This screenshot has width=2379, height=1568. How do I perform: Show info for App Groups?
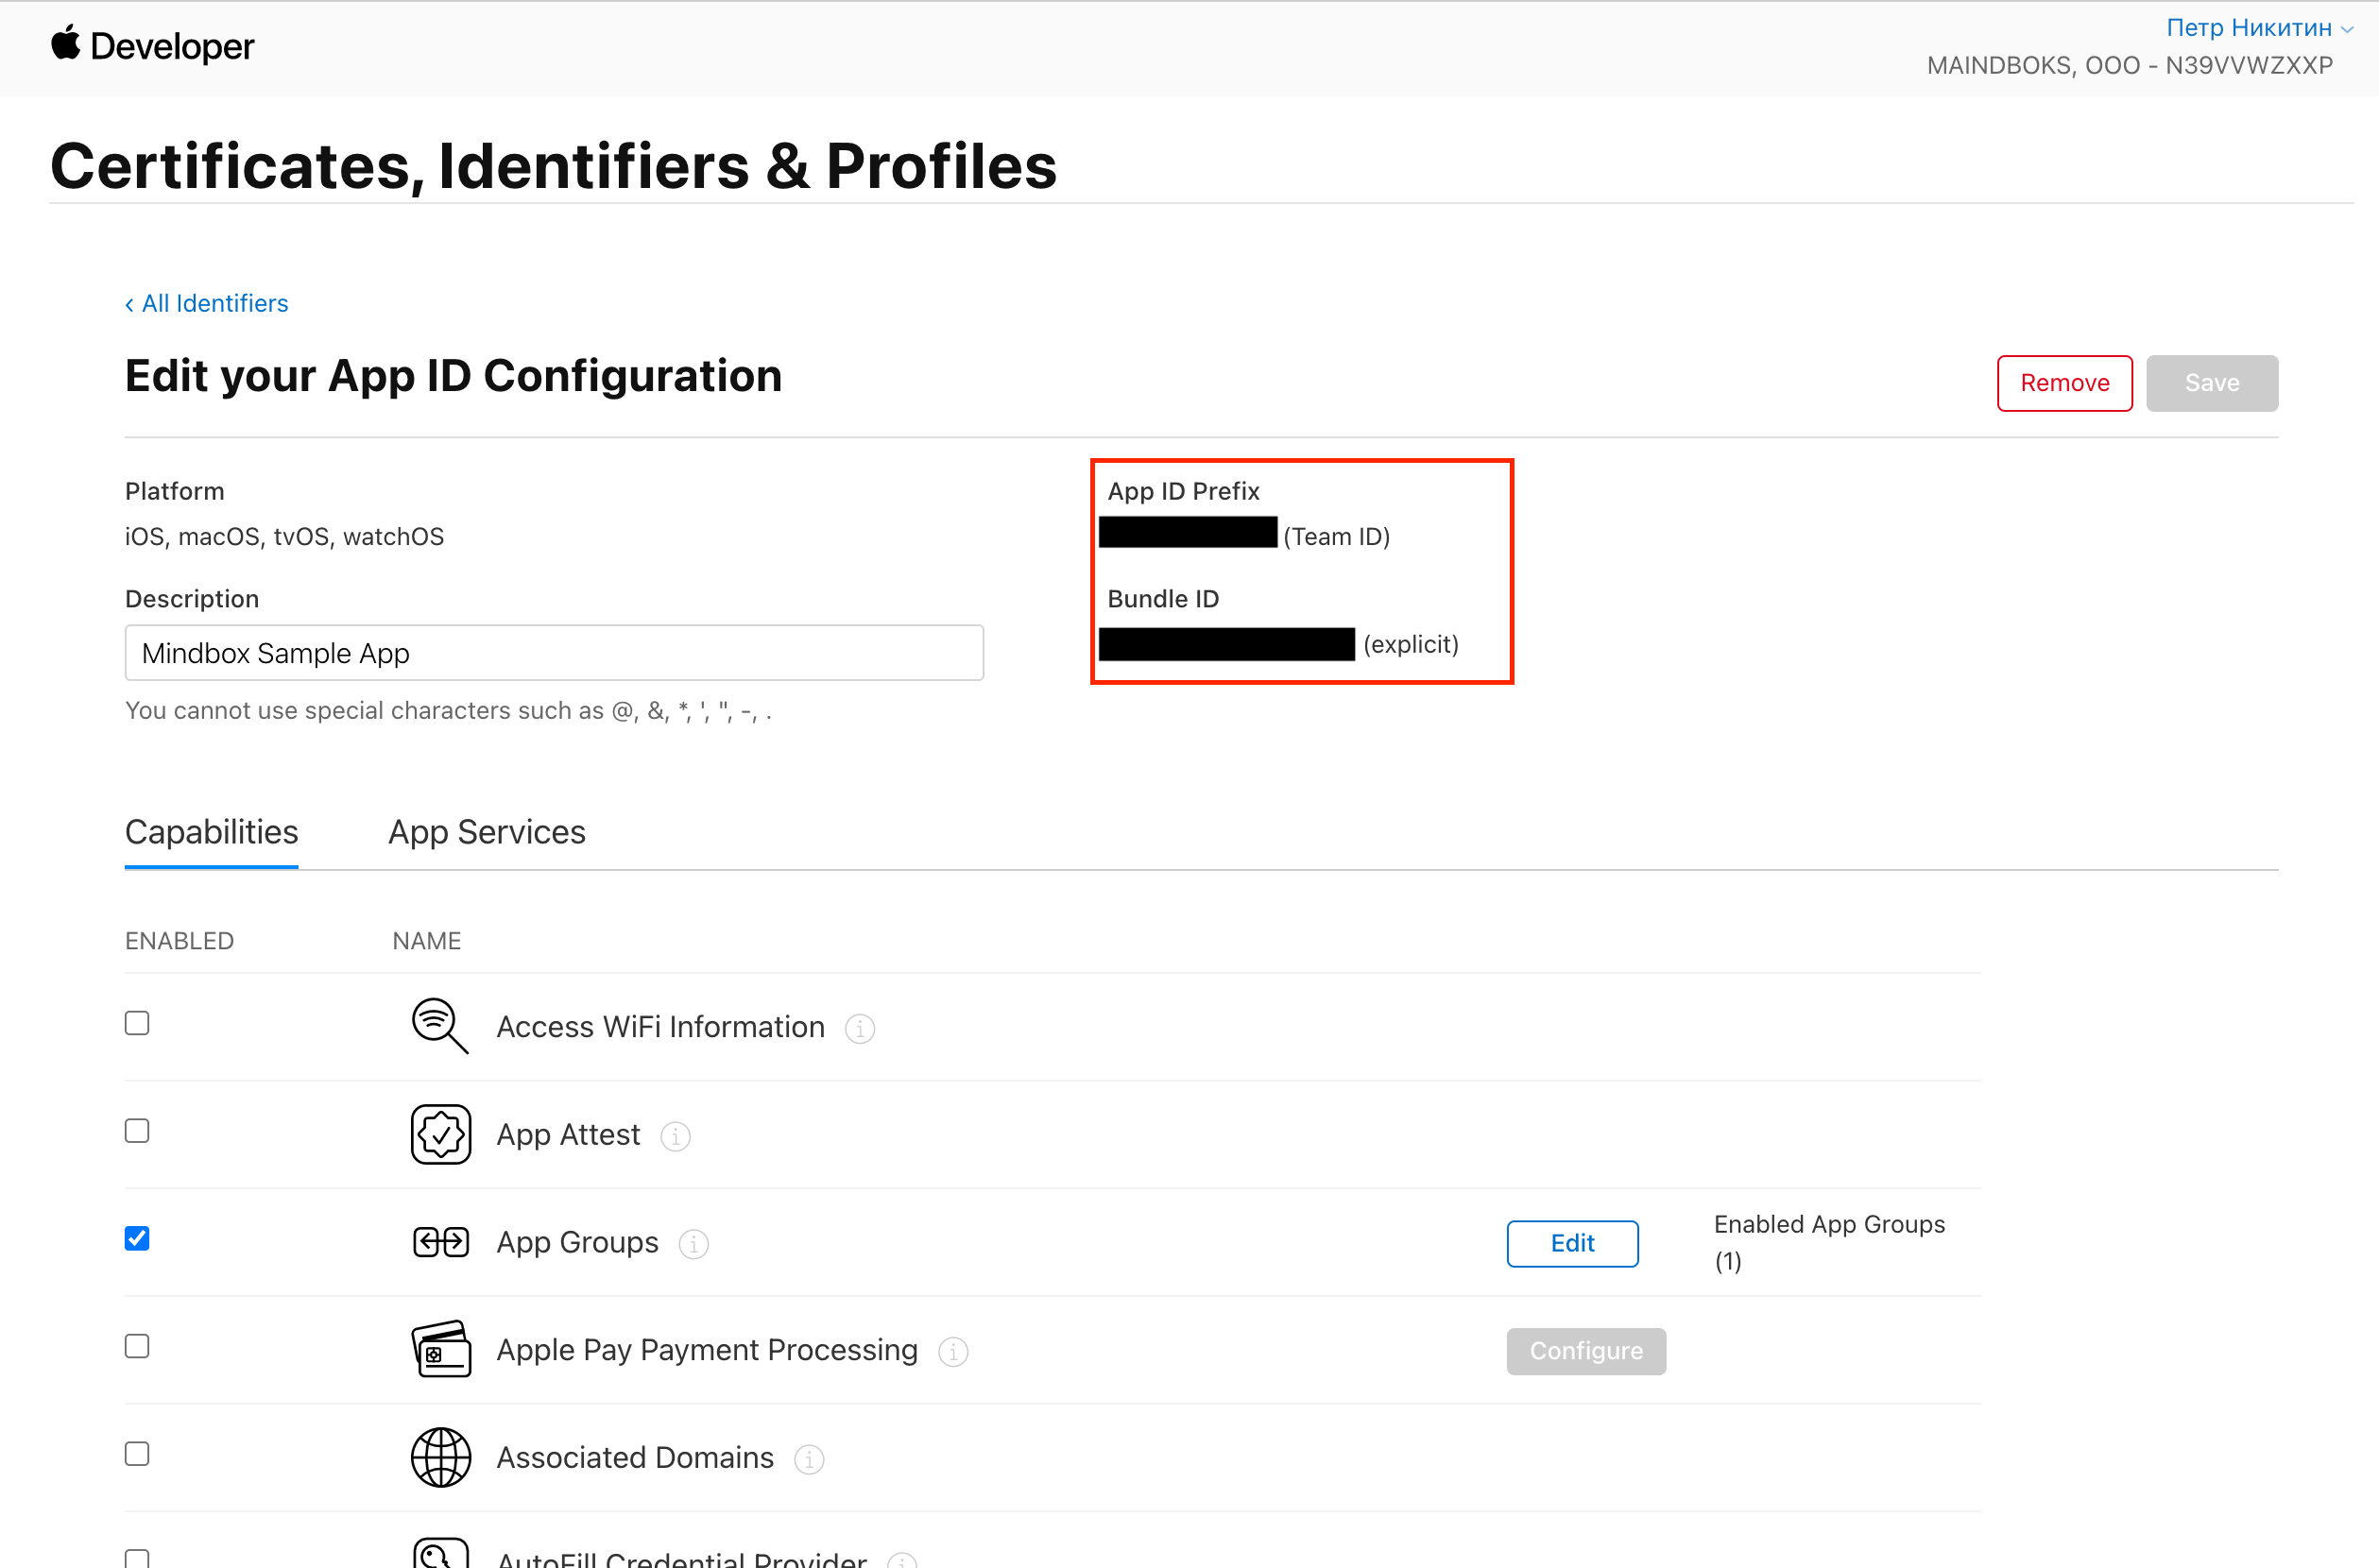[693, 1243]
